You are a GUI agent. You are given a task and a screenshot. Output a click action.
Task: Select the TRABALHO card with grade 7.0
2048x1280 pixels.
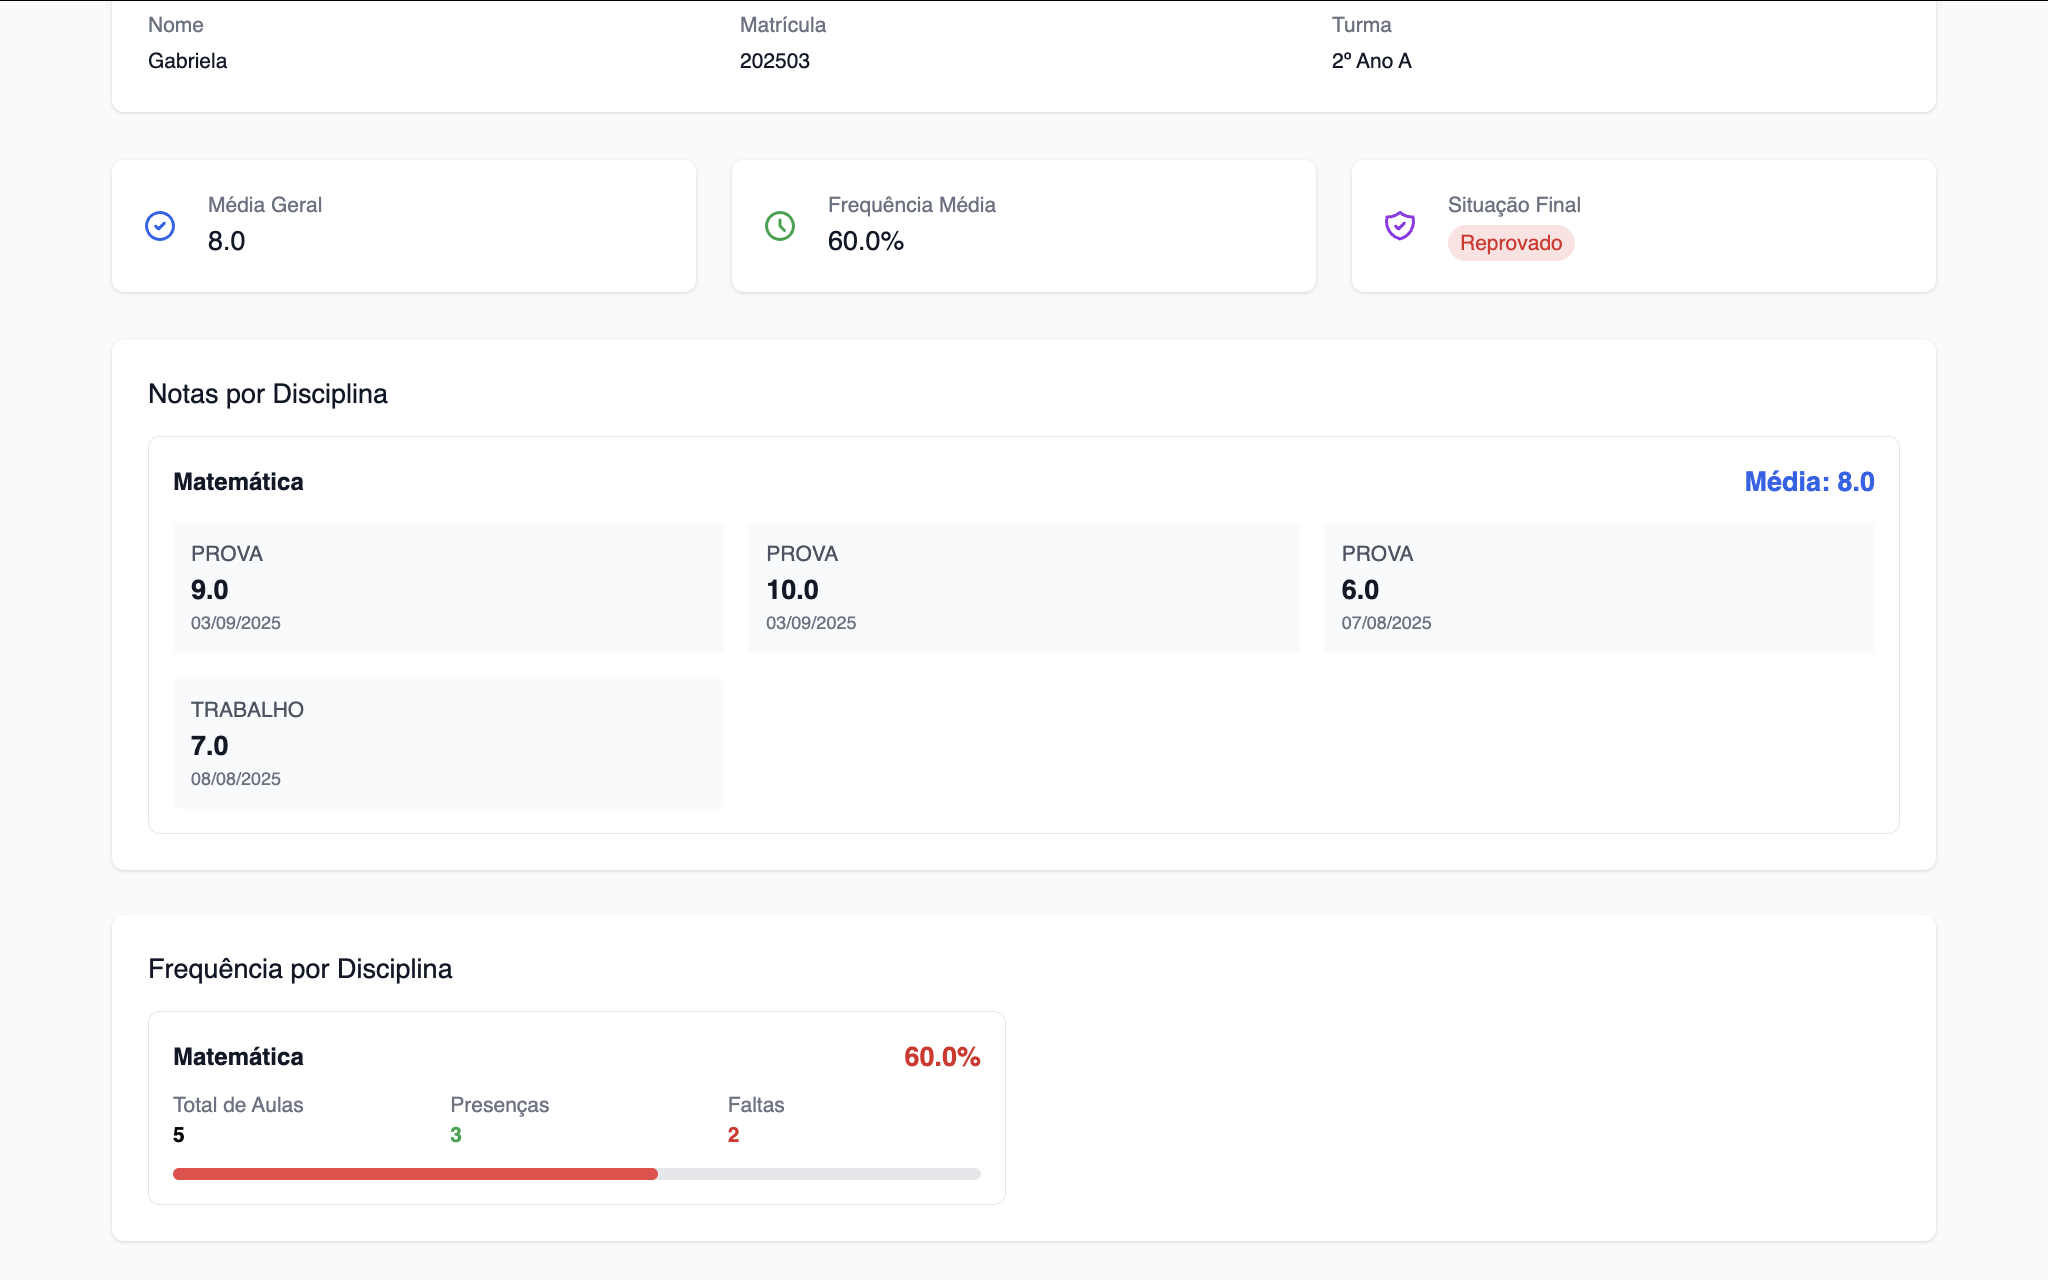[x=447, y=743]
